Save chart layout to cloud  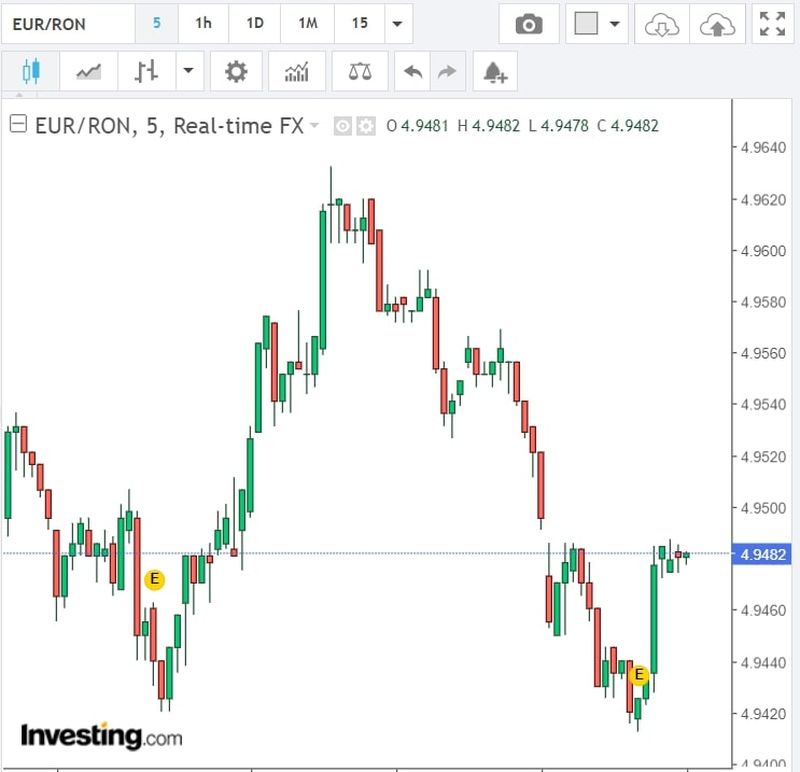click(716, 24)
